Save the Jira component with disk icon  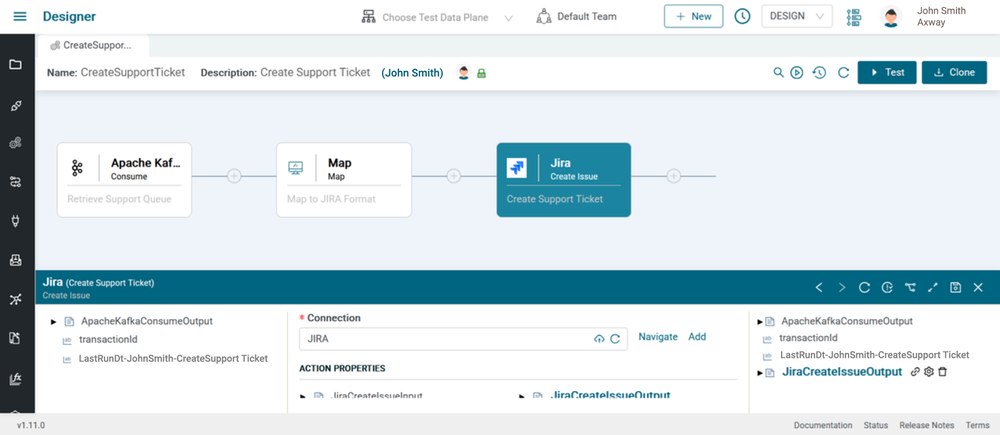point(955,288)
